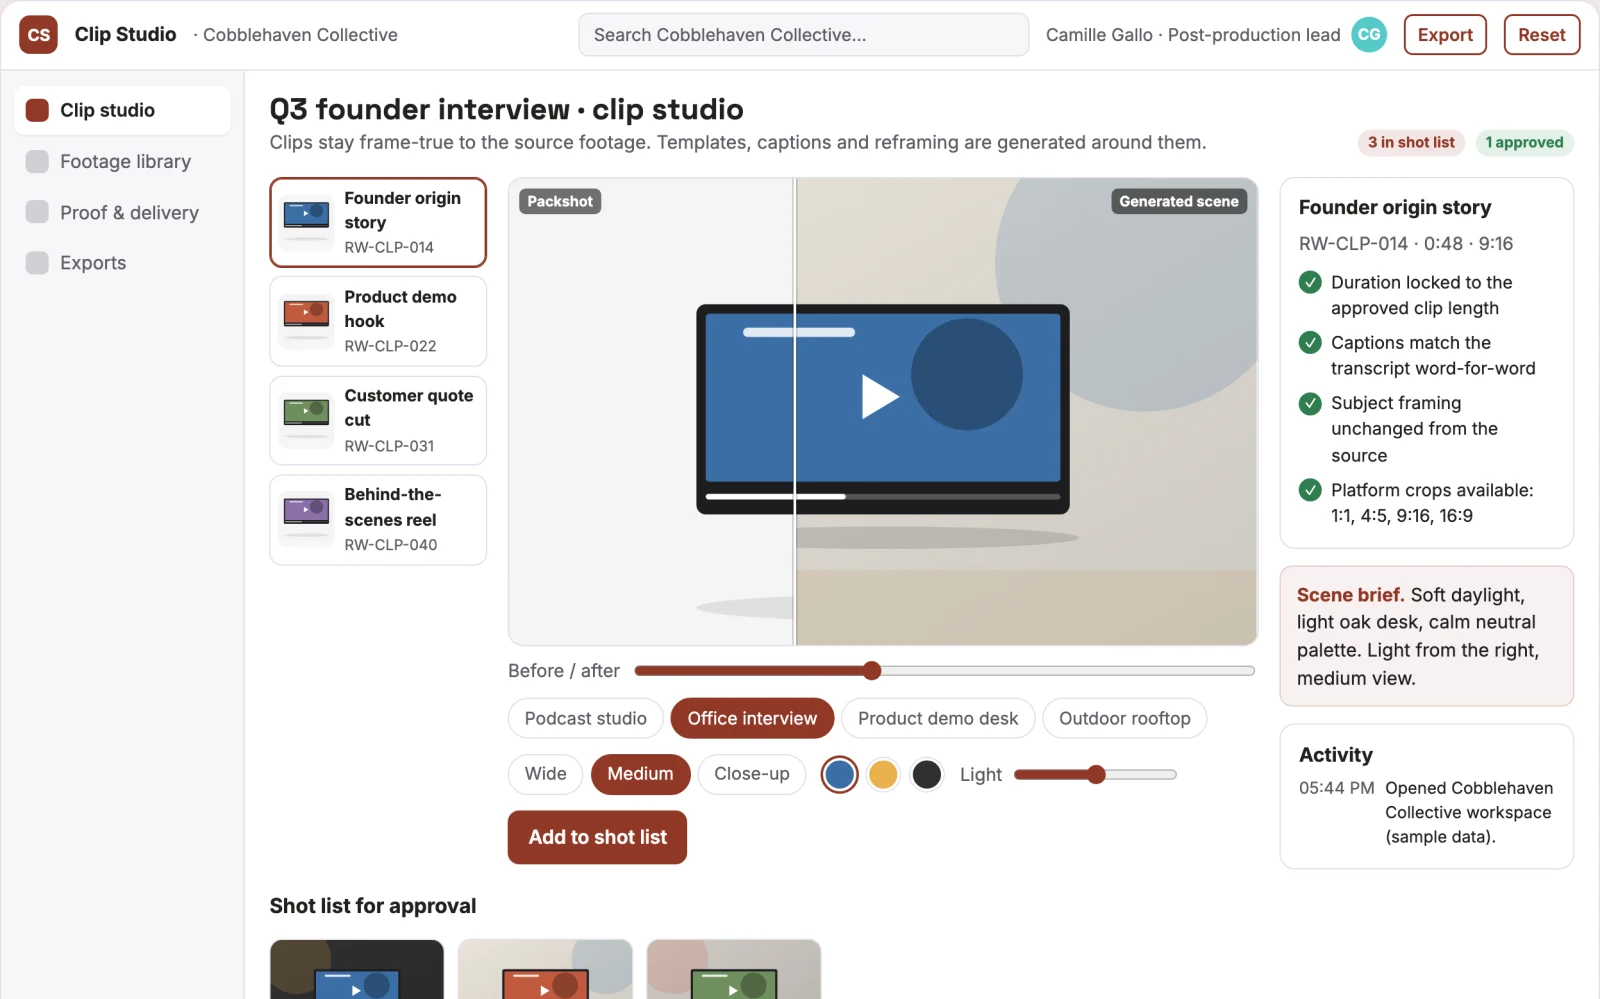Open the Exports sidebar item

[123, 263]
